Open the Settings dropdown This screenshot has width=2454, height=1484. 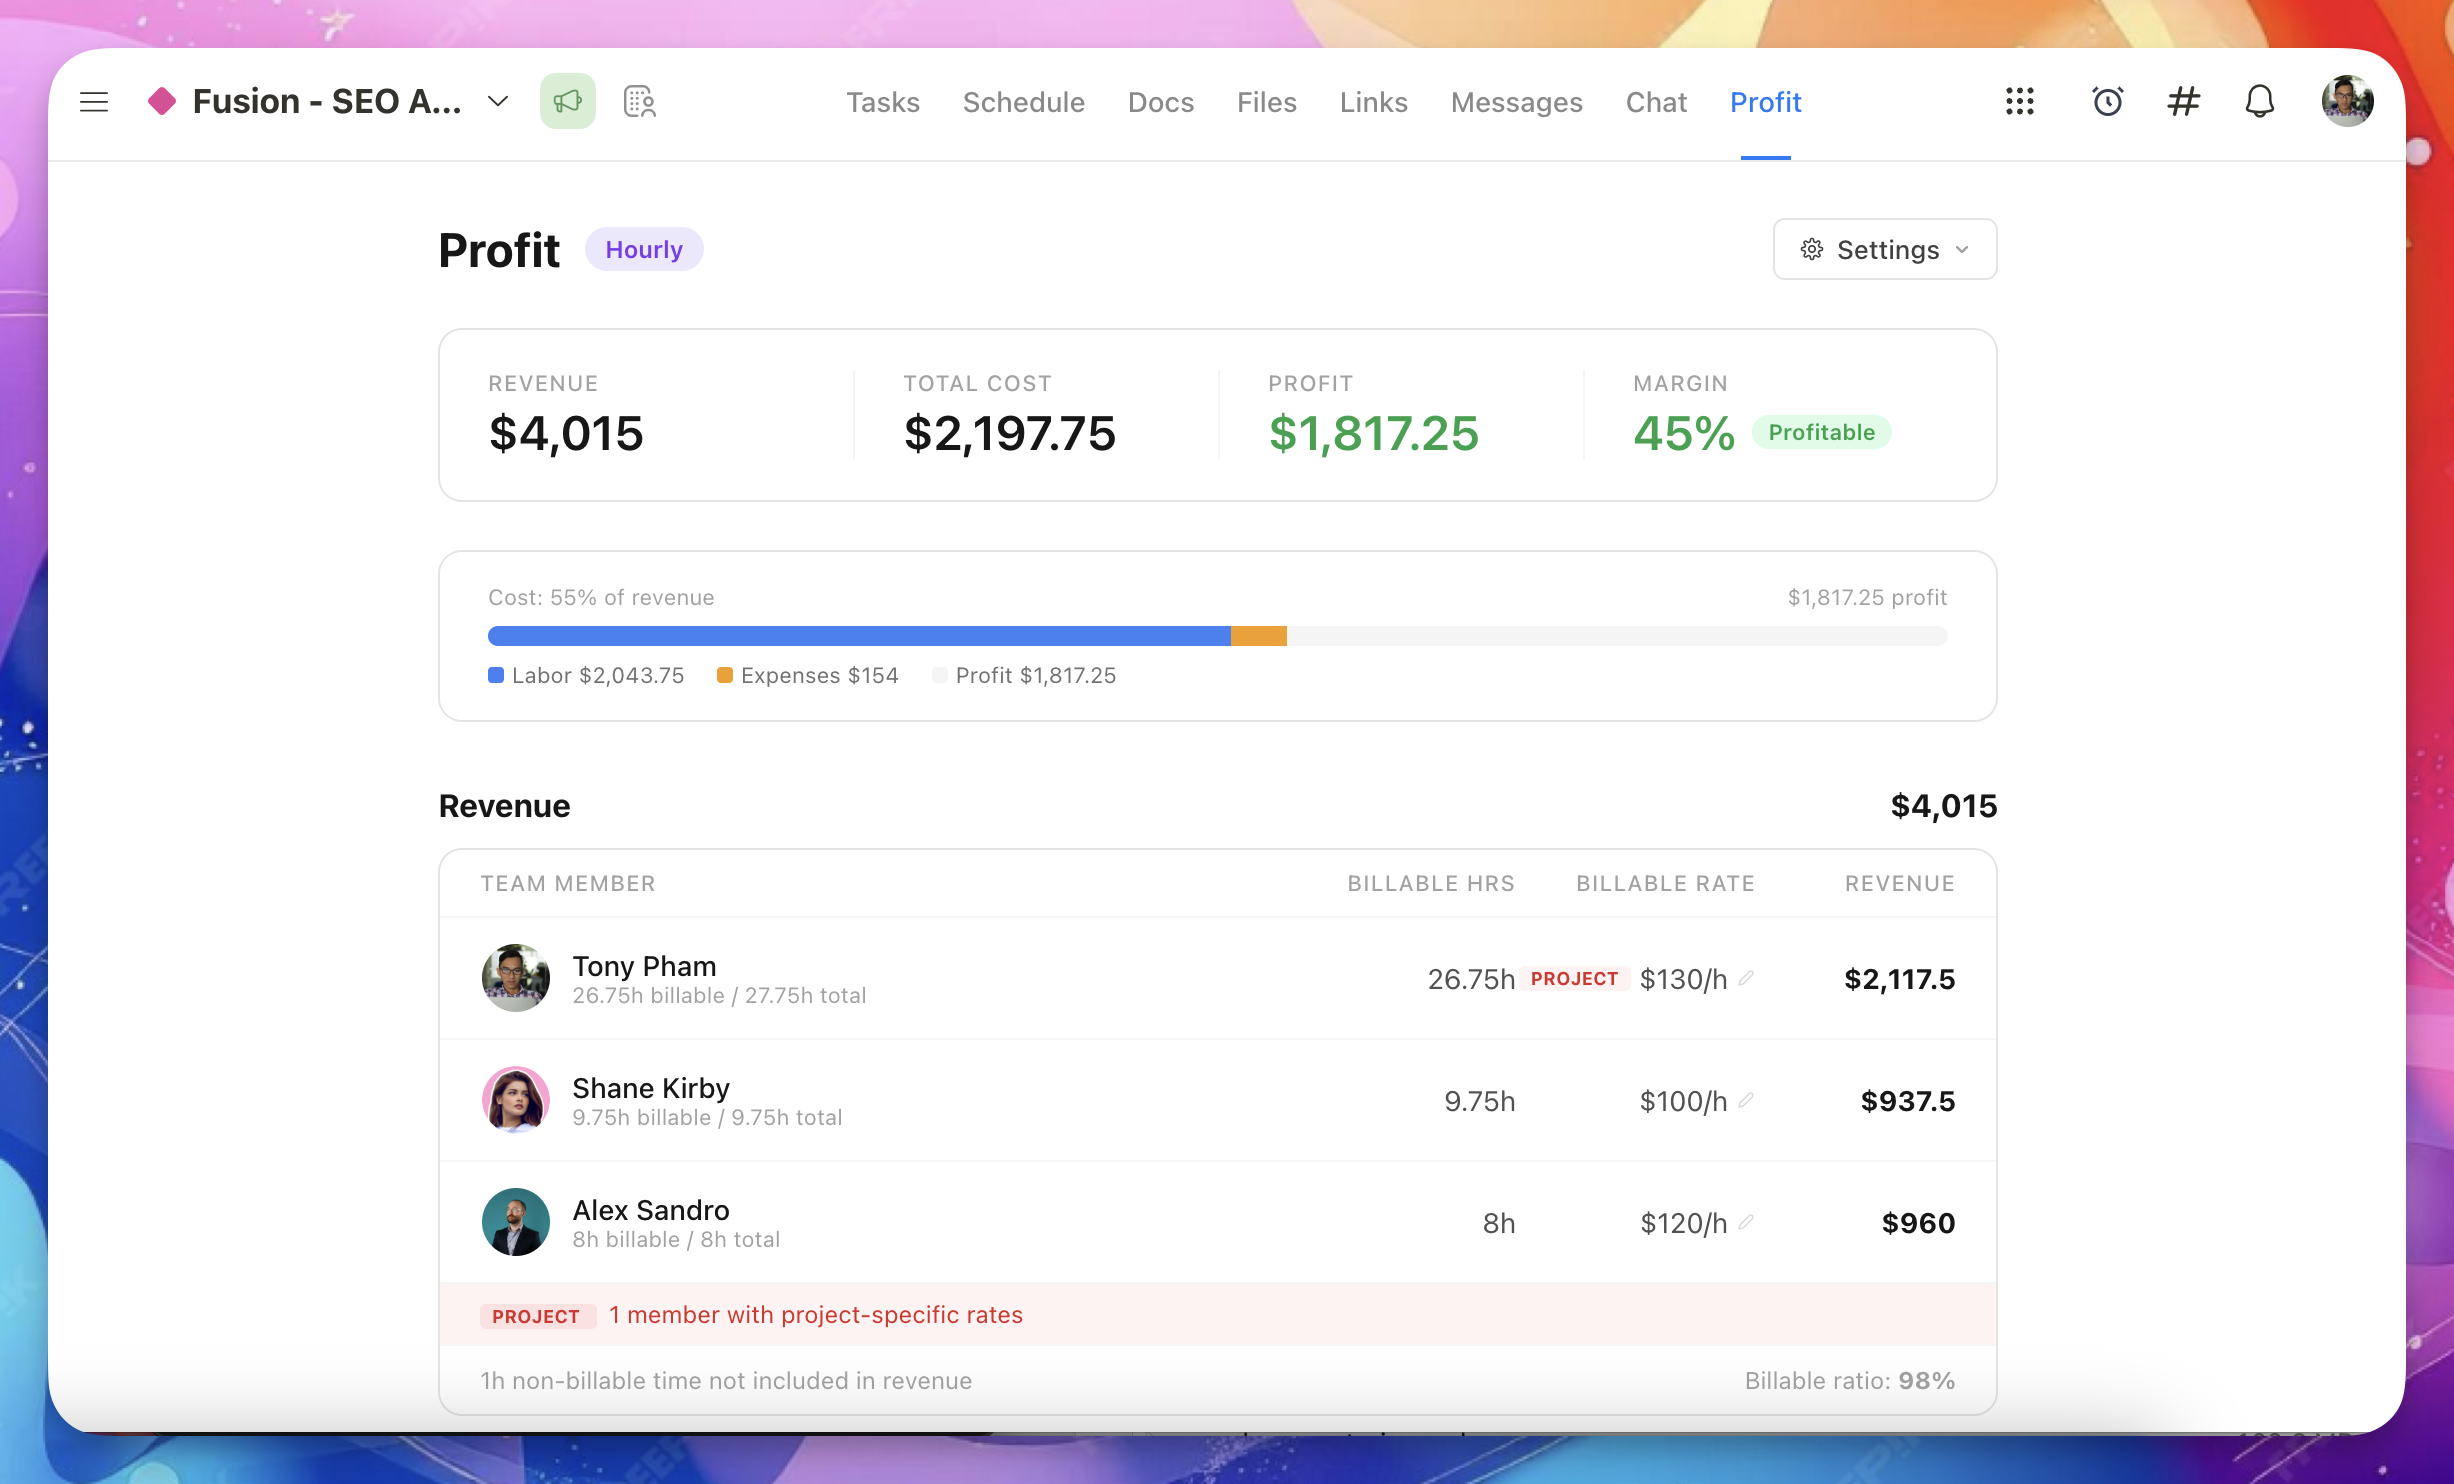point(1884,250)
